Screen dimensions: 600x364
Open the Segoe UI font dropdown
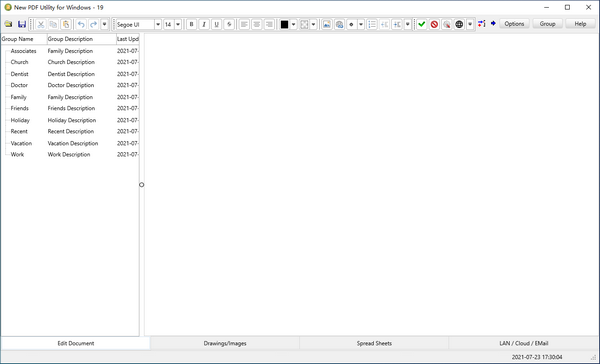point(158,24)
